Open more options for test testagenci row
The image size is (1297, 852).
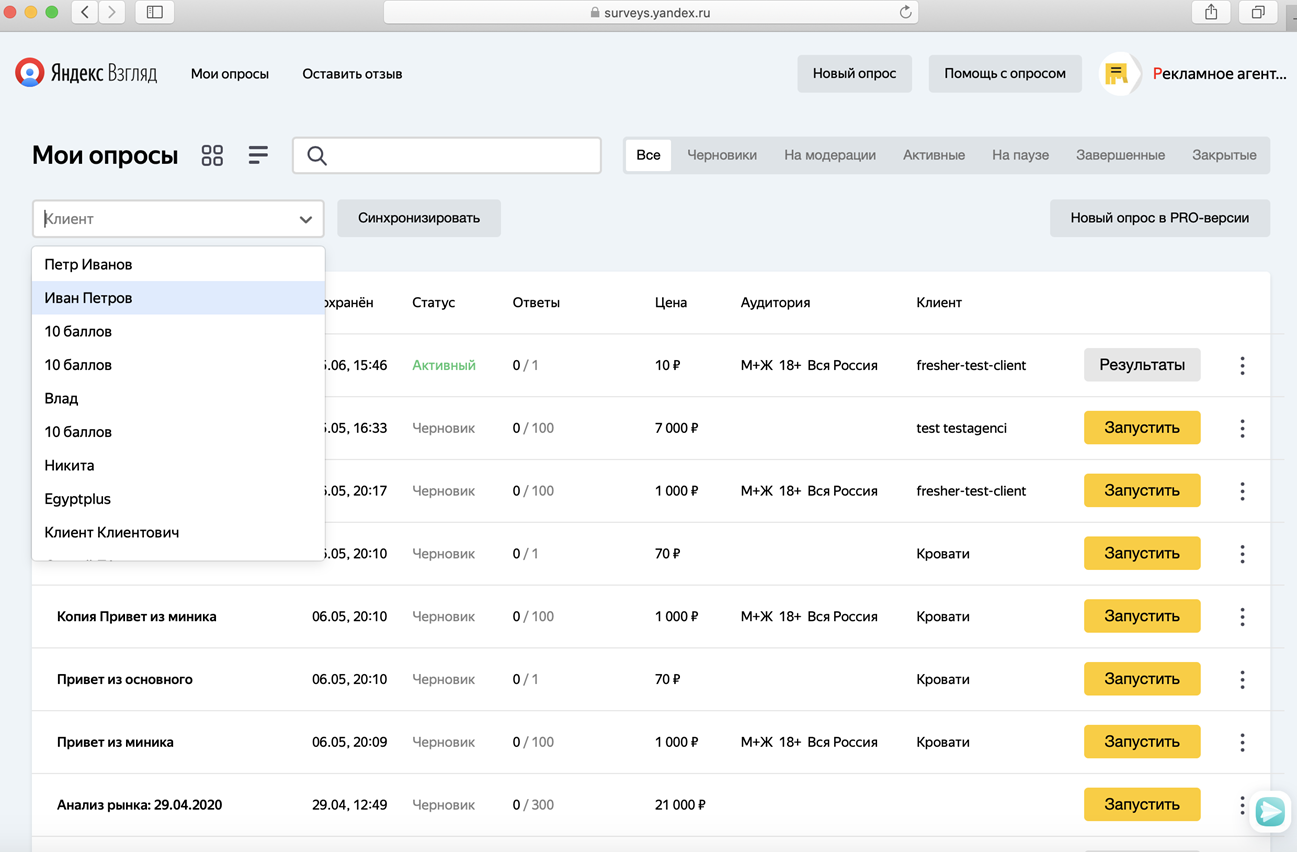[1242, 428]
